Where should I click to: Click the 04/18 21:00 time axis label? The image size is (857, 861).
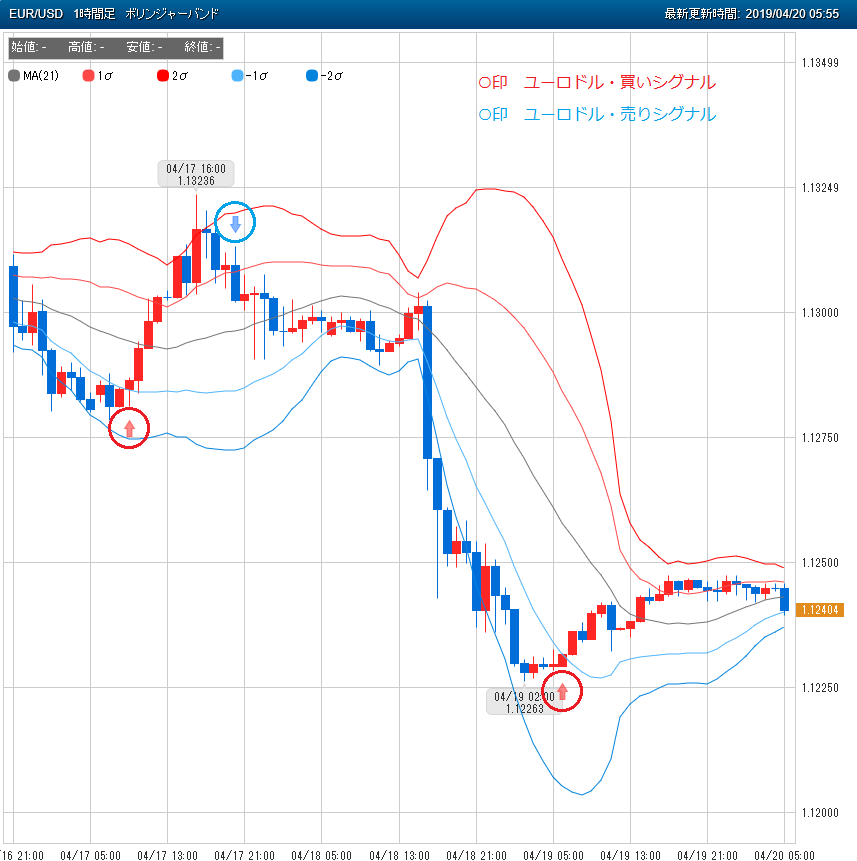click(x=476, y=855)
